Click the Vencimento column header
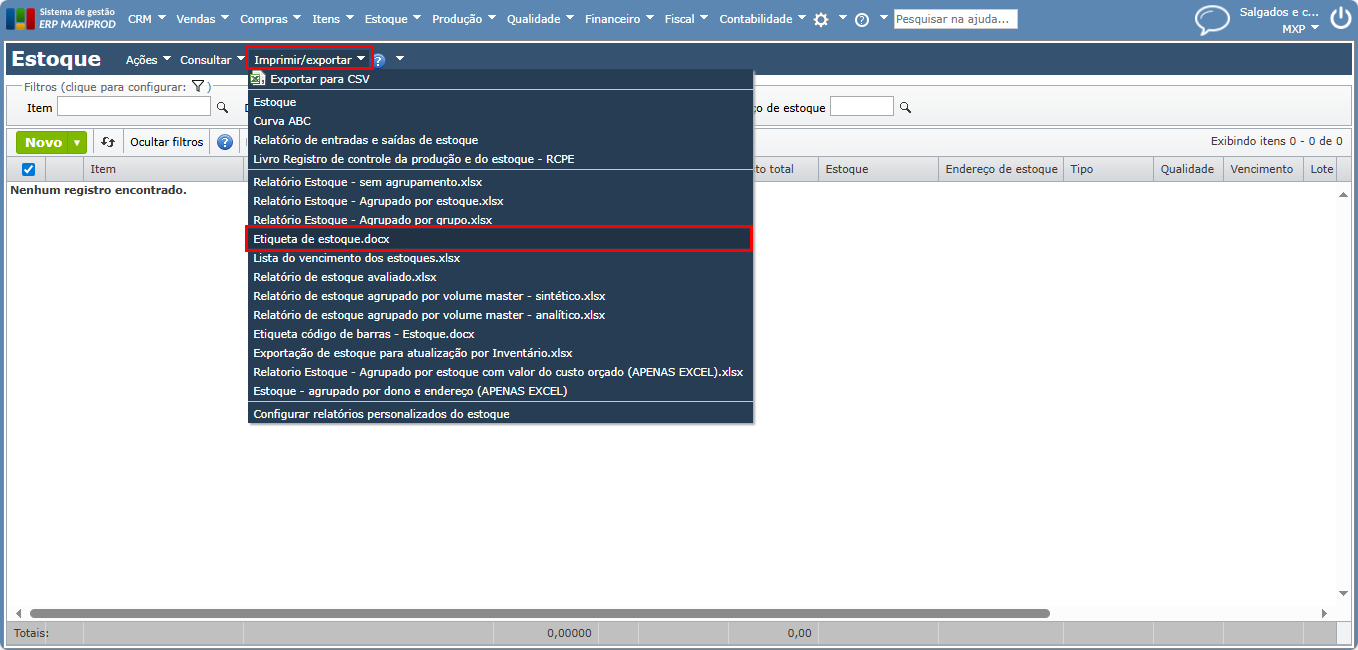The image size is (1358, 650). coord(1263,169)
